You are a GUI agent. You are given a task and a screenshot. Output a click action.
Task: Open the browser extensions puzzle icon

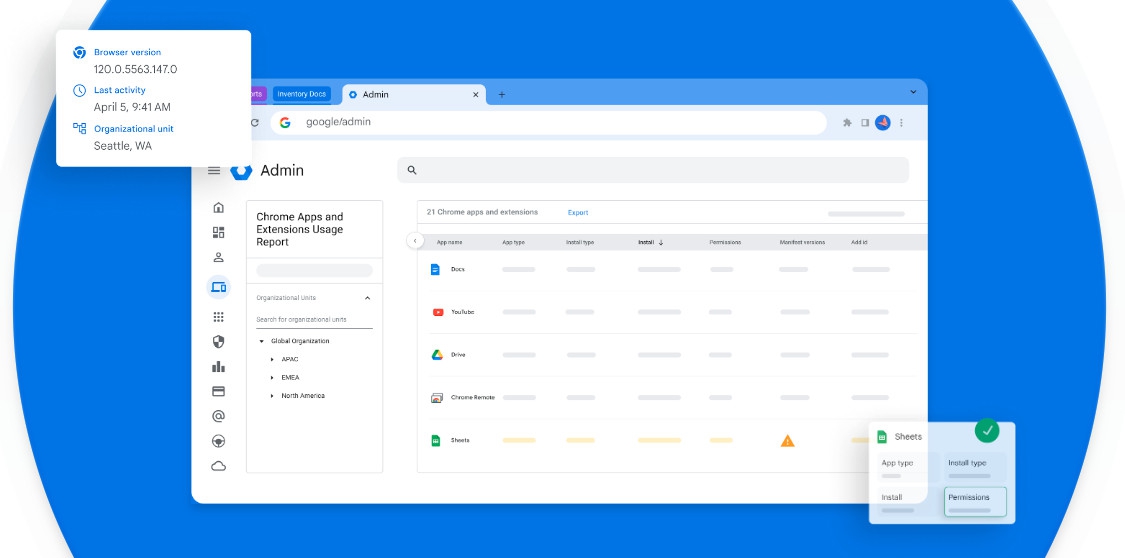[847, 123]
